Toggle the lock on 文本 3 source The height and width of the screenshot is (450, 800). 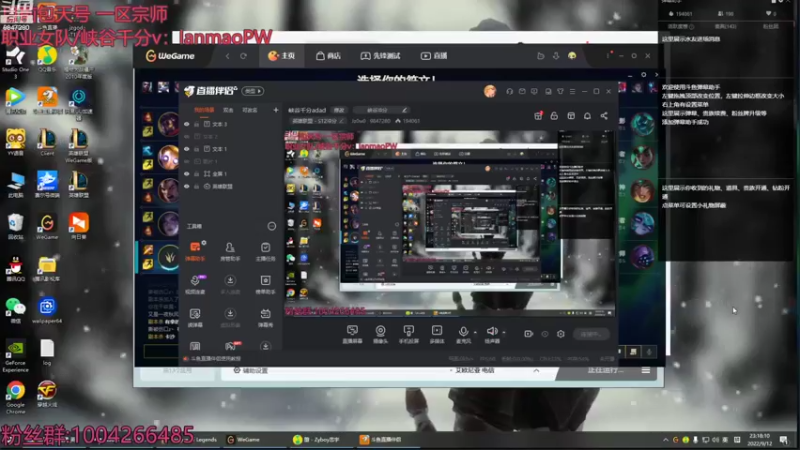[x=196, y=124]
